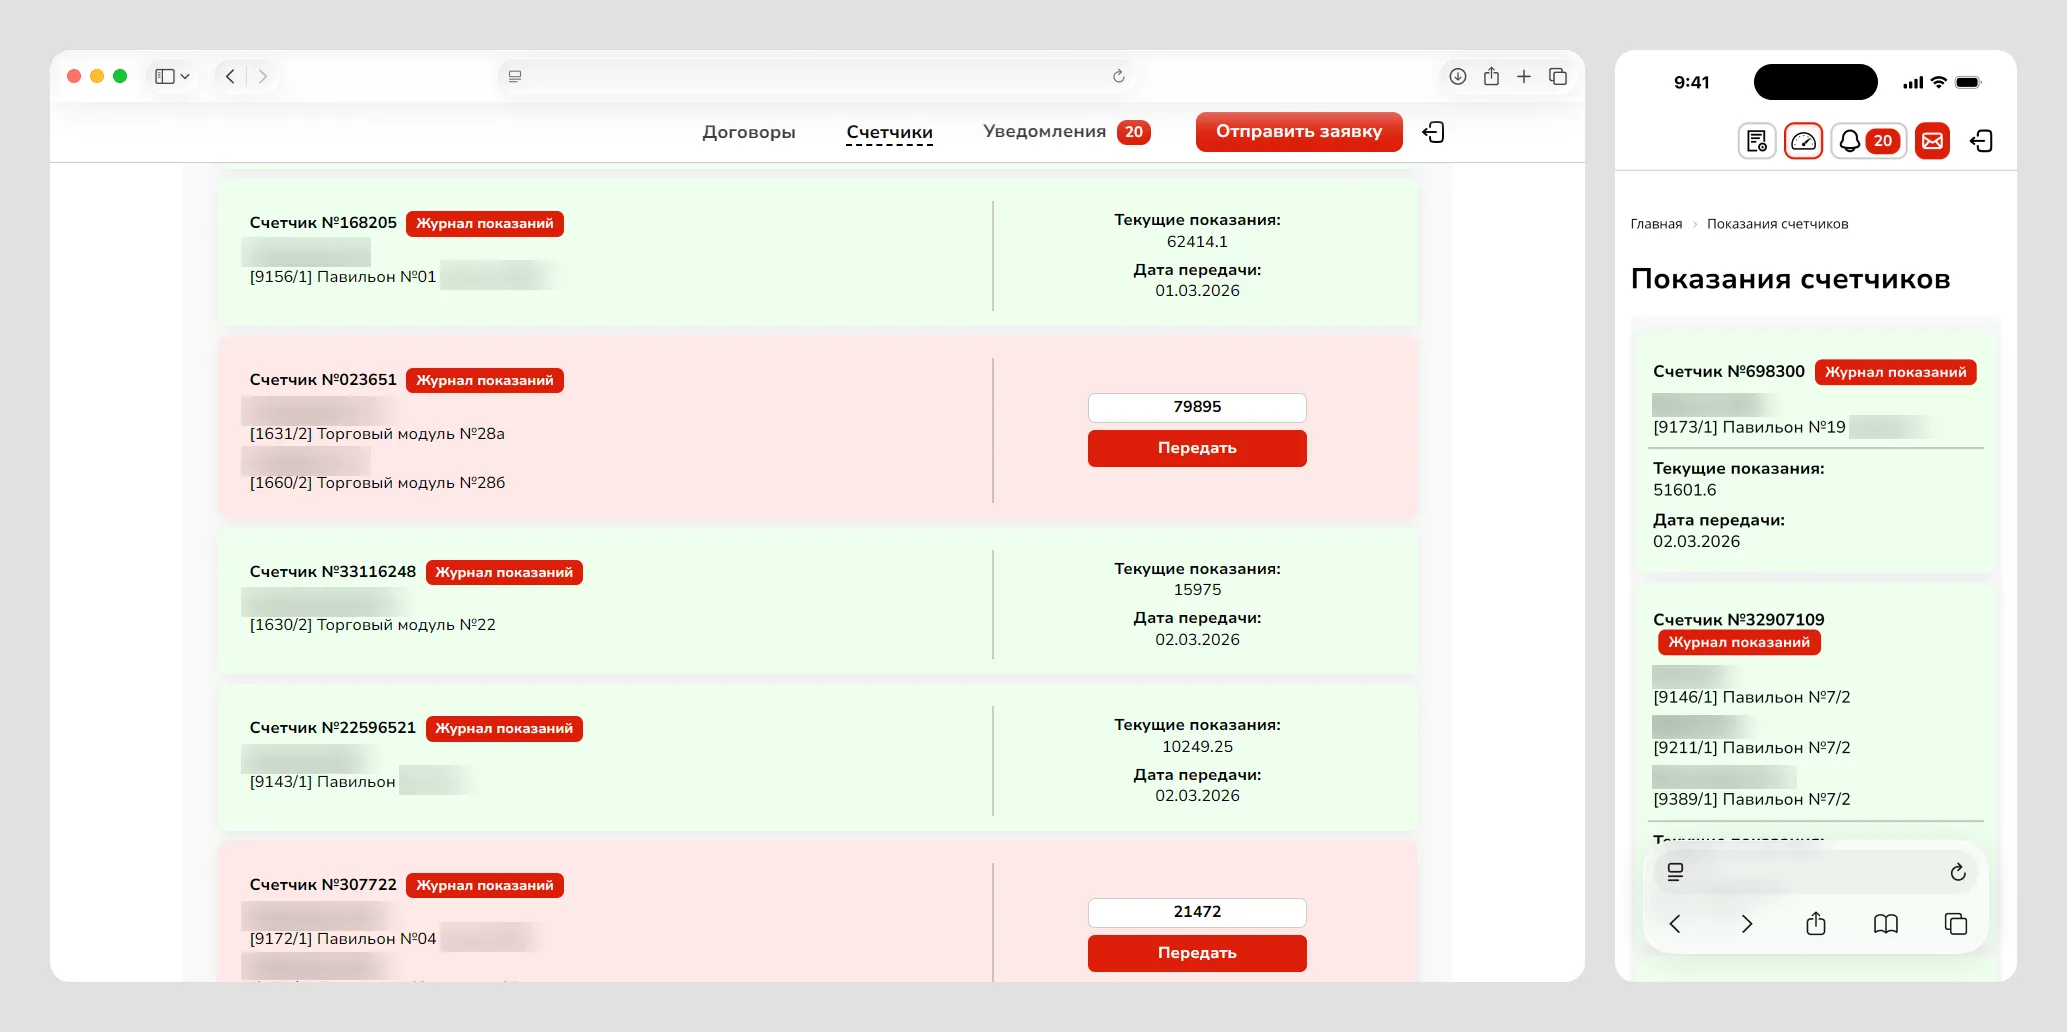This screenshot has width=2067, height=1032.
Task: Tap the meter gauge icon in mobile header
Action: (1803, 141)
